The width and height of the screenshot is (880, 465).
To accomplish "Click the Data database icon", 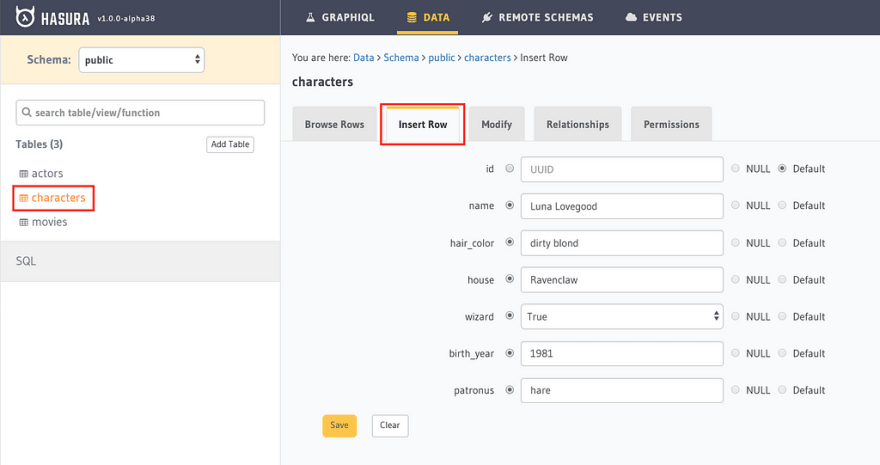I will [412, 17].
